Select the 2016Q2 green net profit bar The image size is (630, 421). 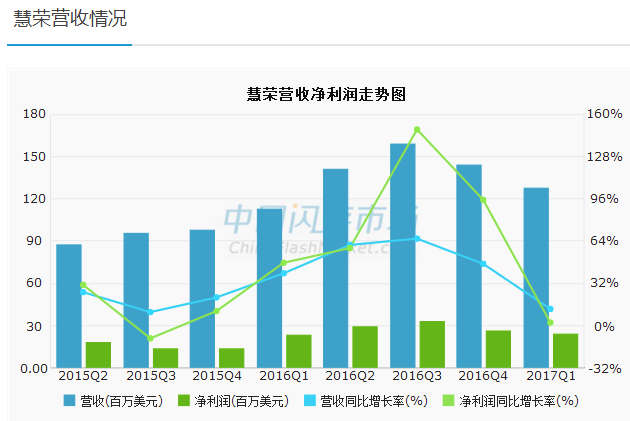click(x=365, y=347)
